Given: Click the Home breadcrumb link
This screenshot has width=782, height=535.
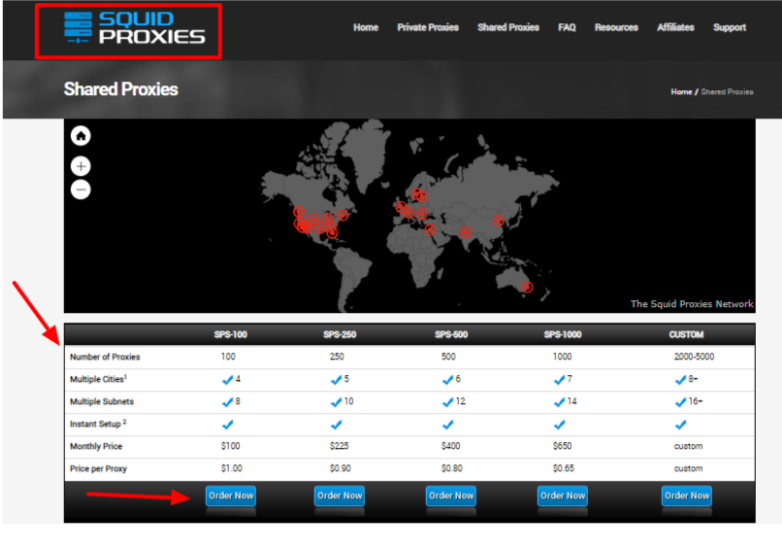Looking at the screenshot, I should point(681,92).
